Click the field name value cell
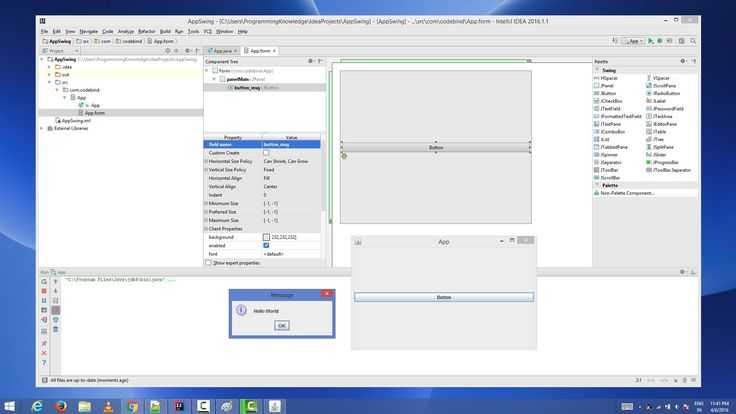736x414 pixels. [x=291, y=145]
